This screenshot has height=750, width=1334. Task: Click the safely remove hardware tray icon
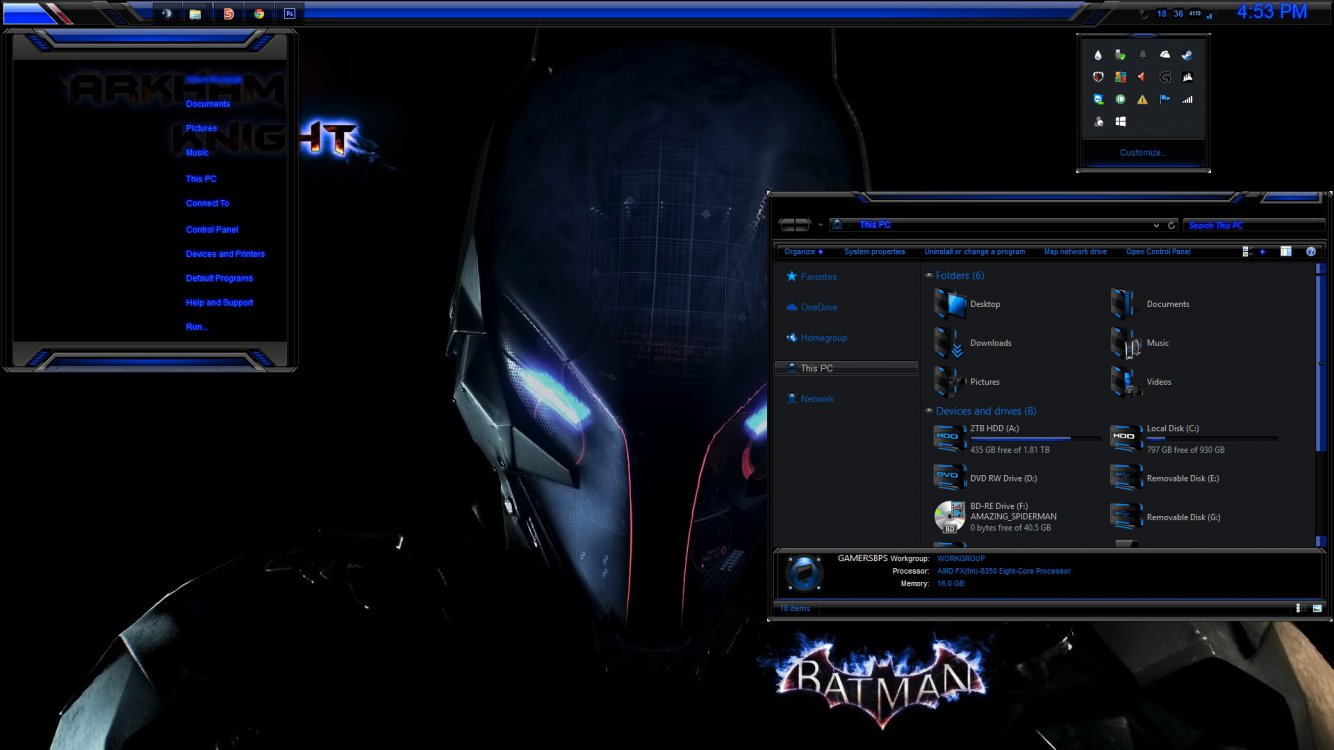[1120, 55]
